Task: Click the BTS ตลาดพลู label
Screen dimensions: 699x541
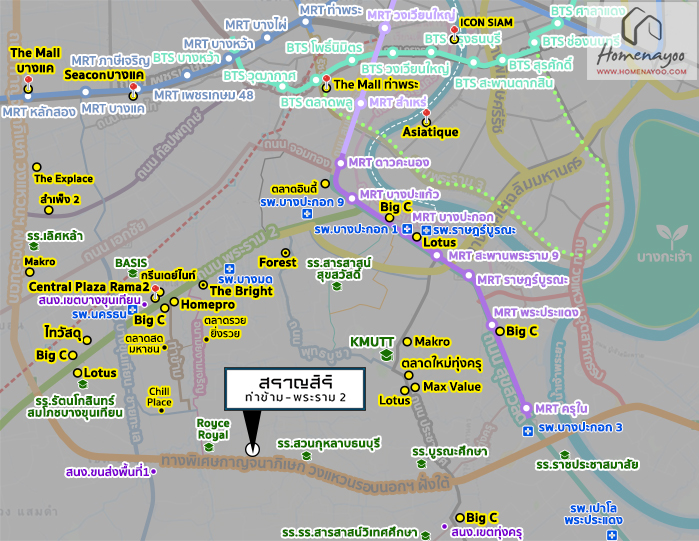Action: click(317, 102)
